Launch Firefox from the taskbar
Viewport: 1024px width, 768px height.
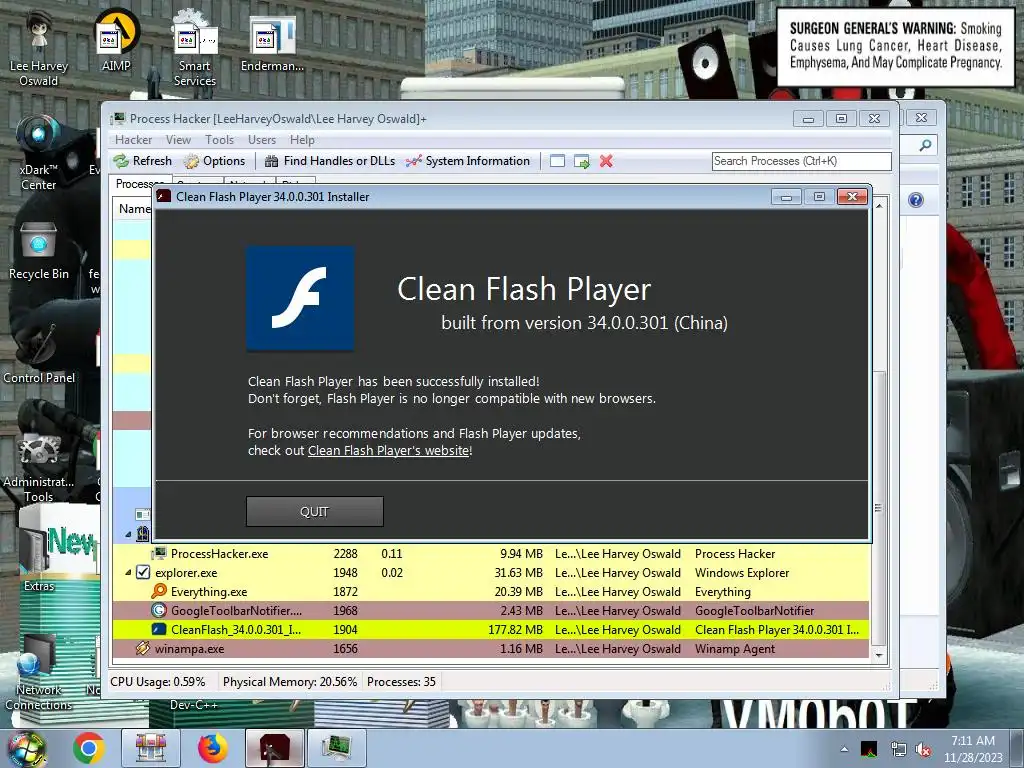212,748
